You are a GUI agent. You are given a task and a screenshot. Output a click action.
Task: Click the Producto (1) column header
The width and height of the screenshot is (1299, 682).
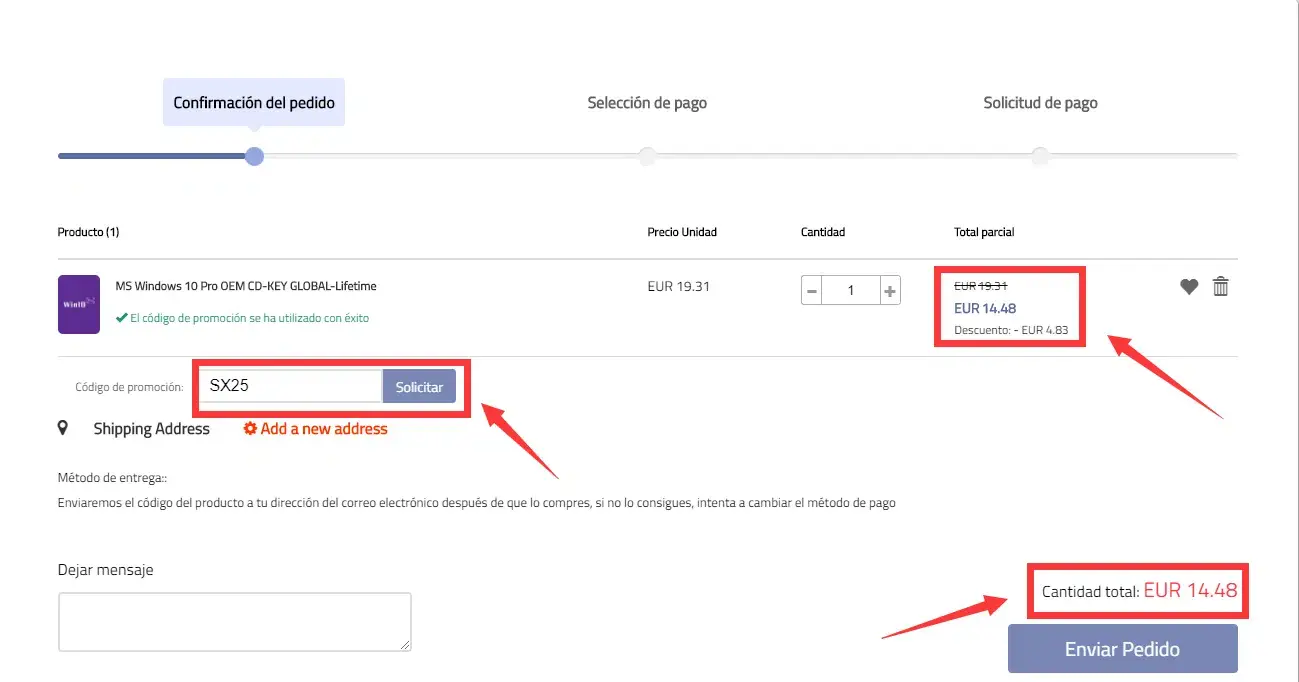[88, 232]
